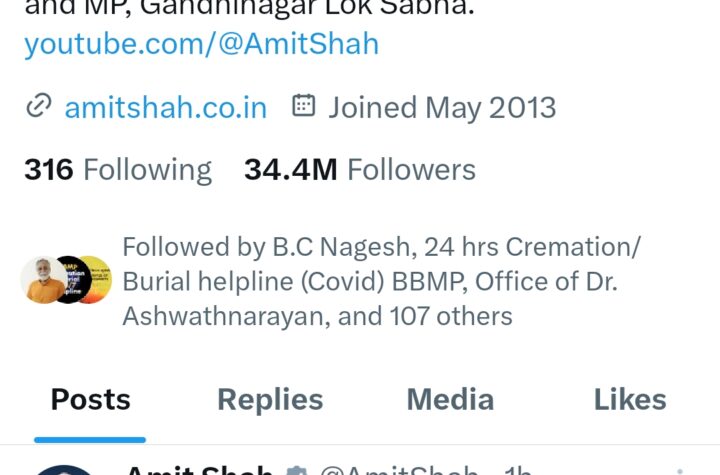
Task: Switch to the Media tab
Action: (x=450, y=399)
